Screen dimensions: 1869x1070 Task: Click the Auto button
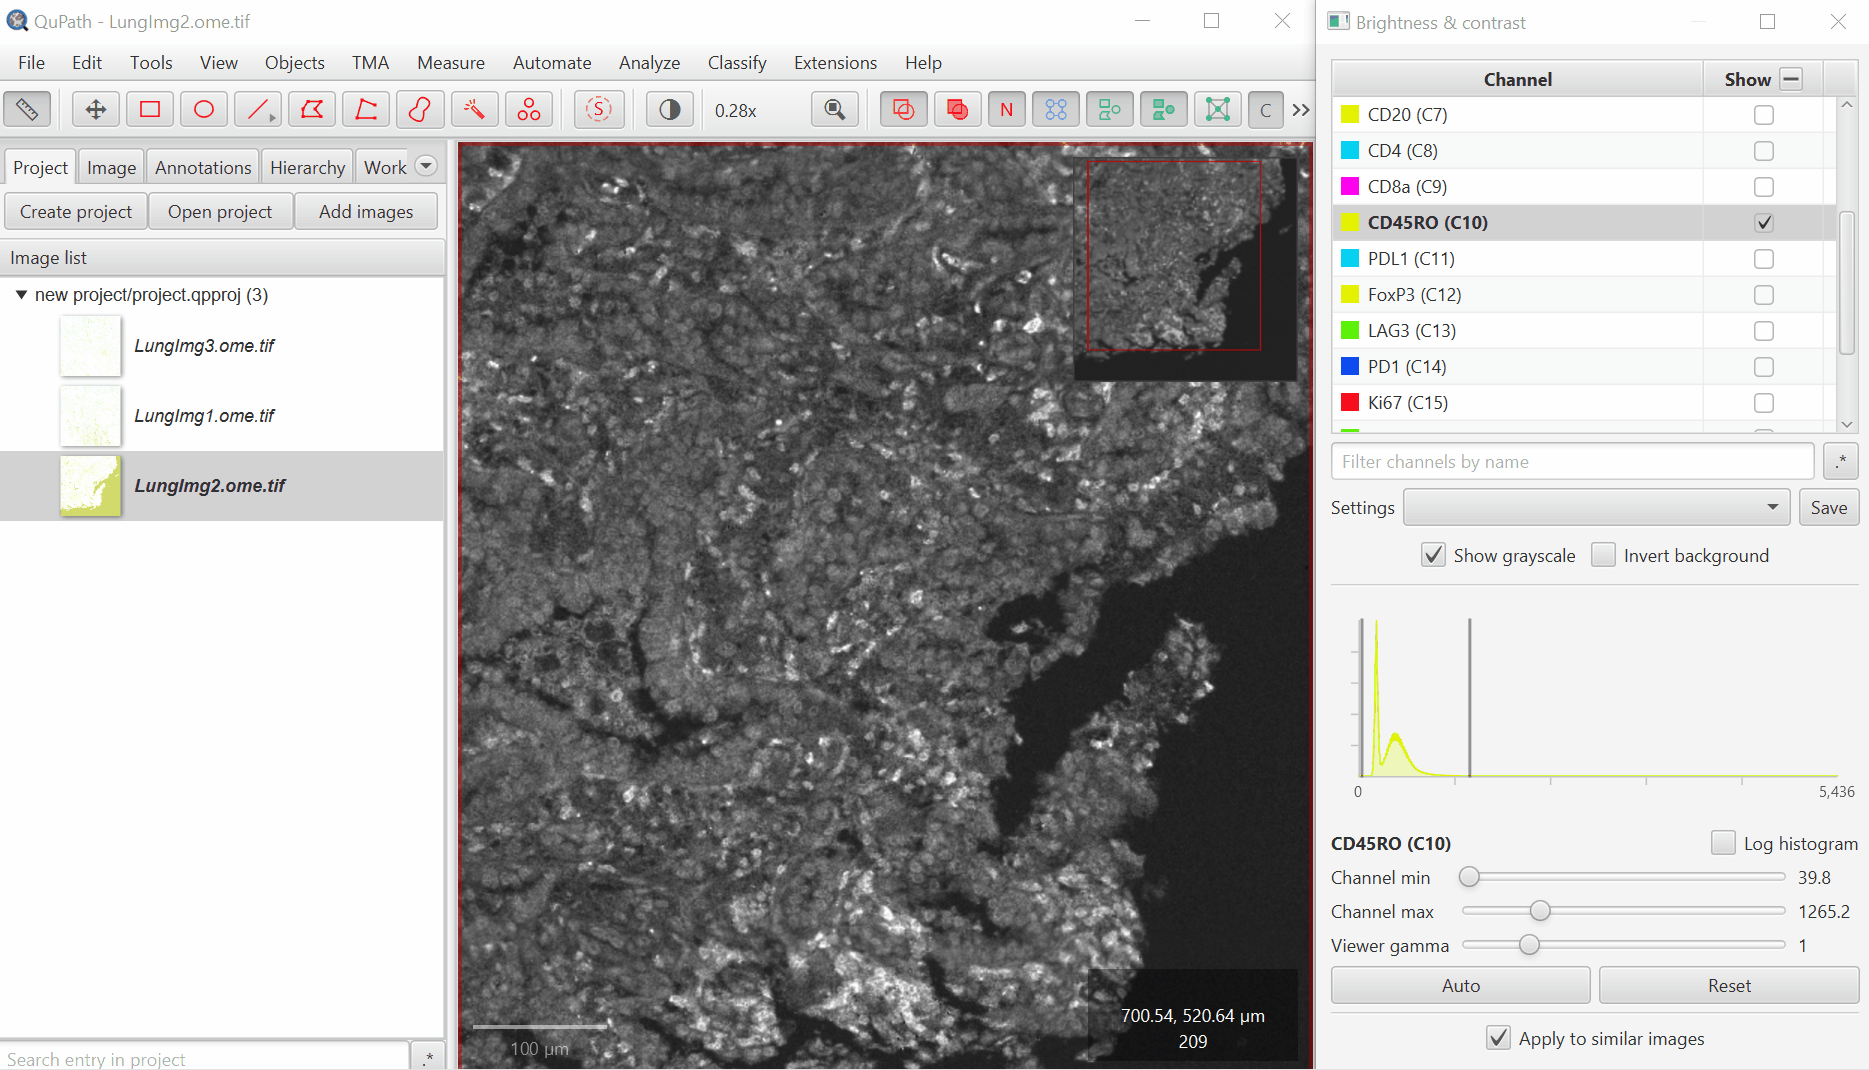tap(1460, 985)
